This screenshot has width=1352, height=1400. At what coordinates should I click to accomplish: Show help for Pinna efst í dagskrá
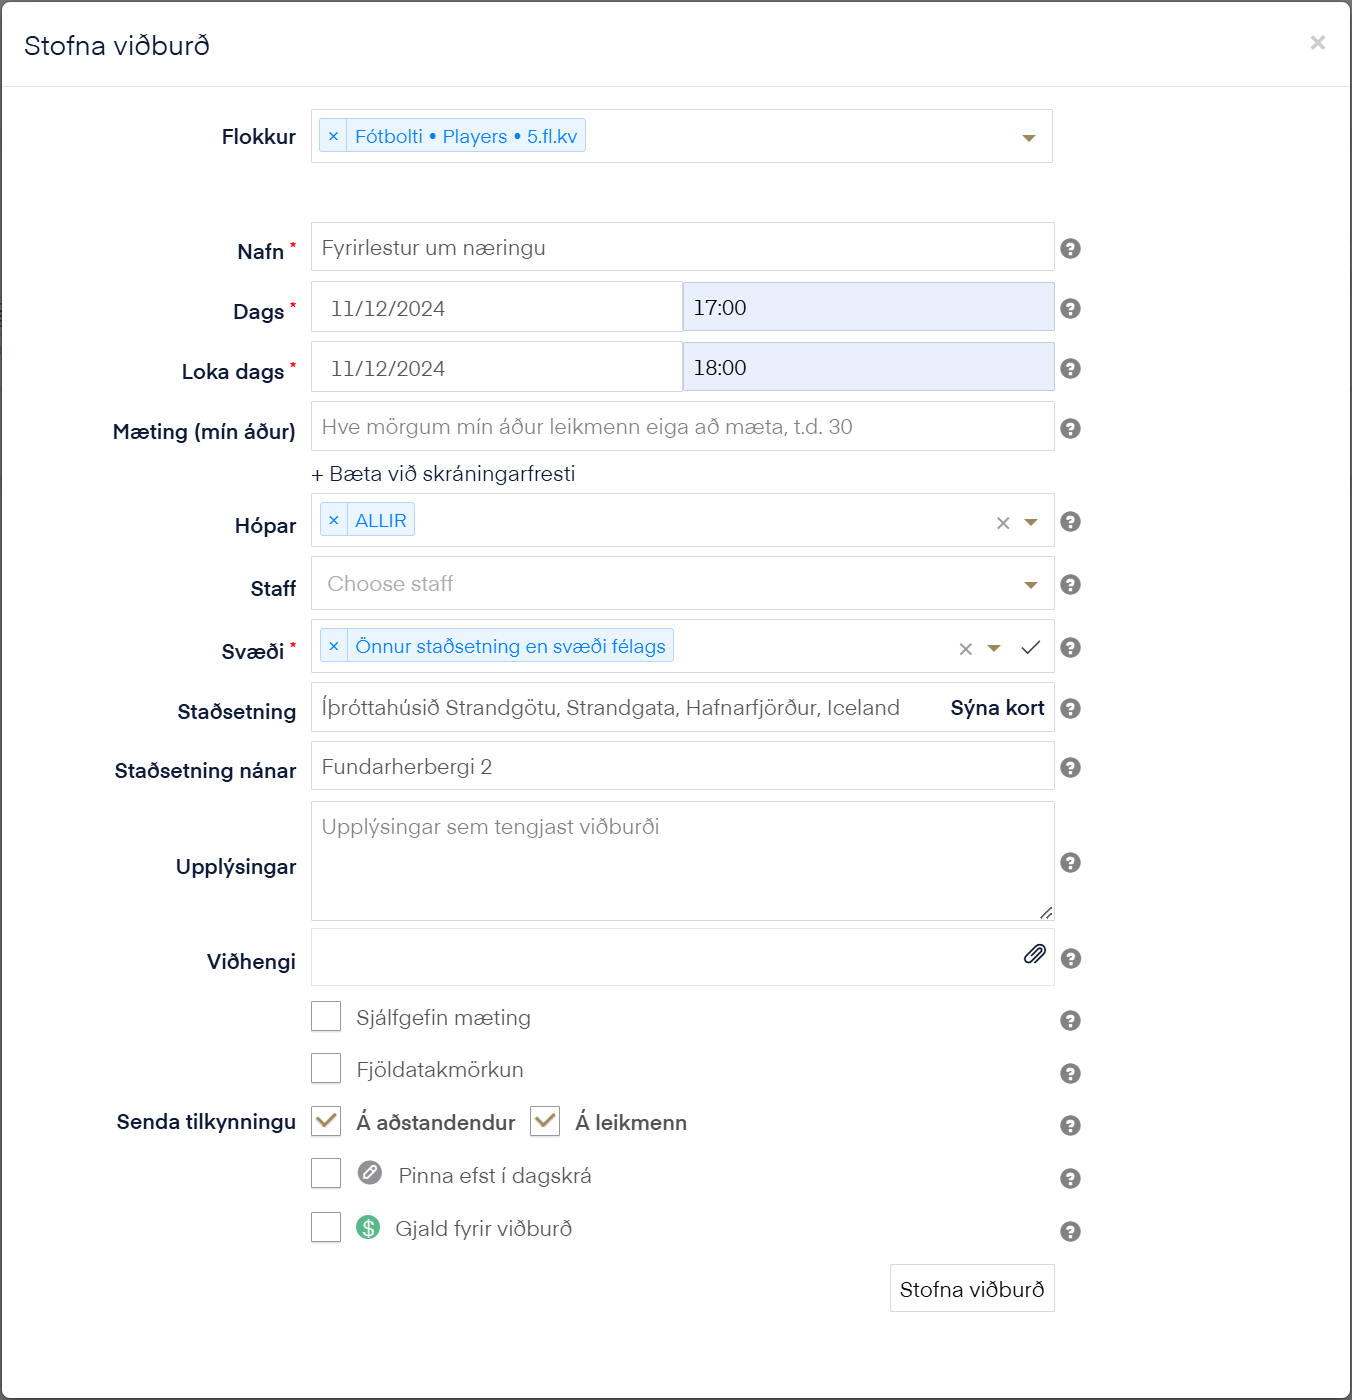(1070, 1178)
